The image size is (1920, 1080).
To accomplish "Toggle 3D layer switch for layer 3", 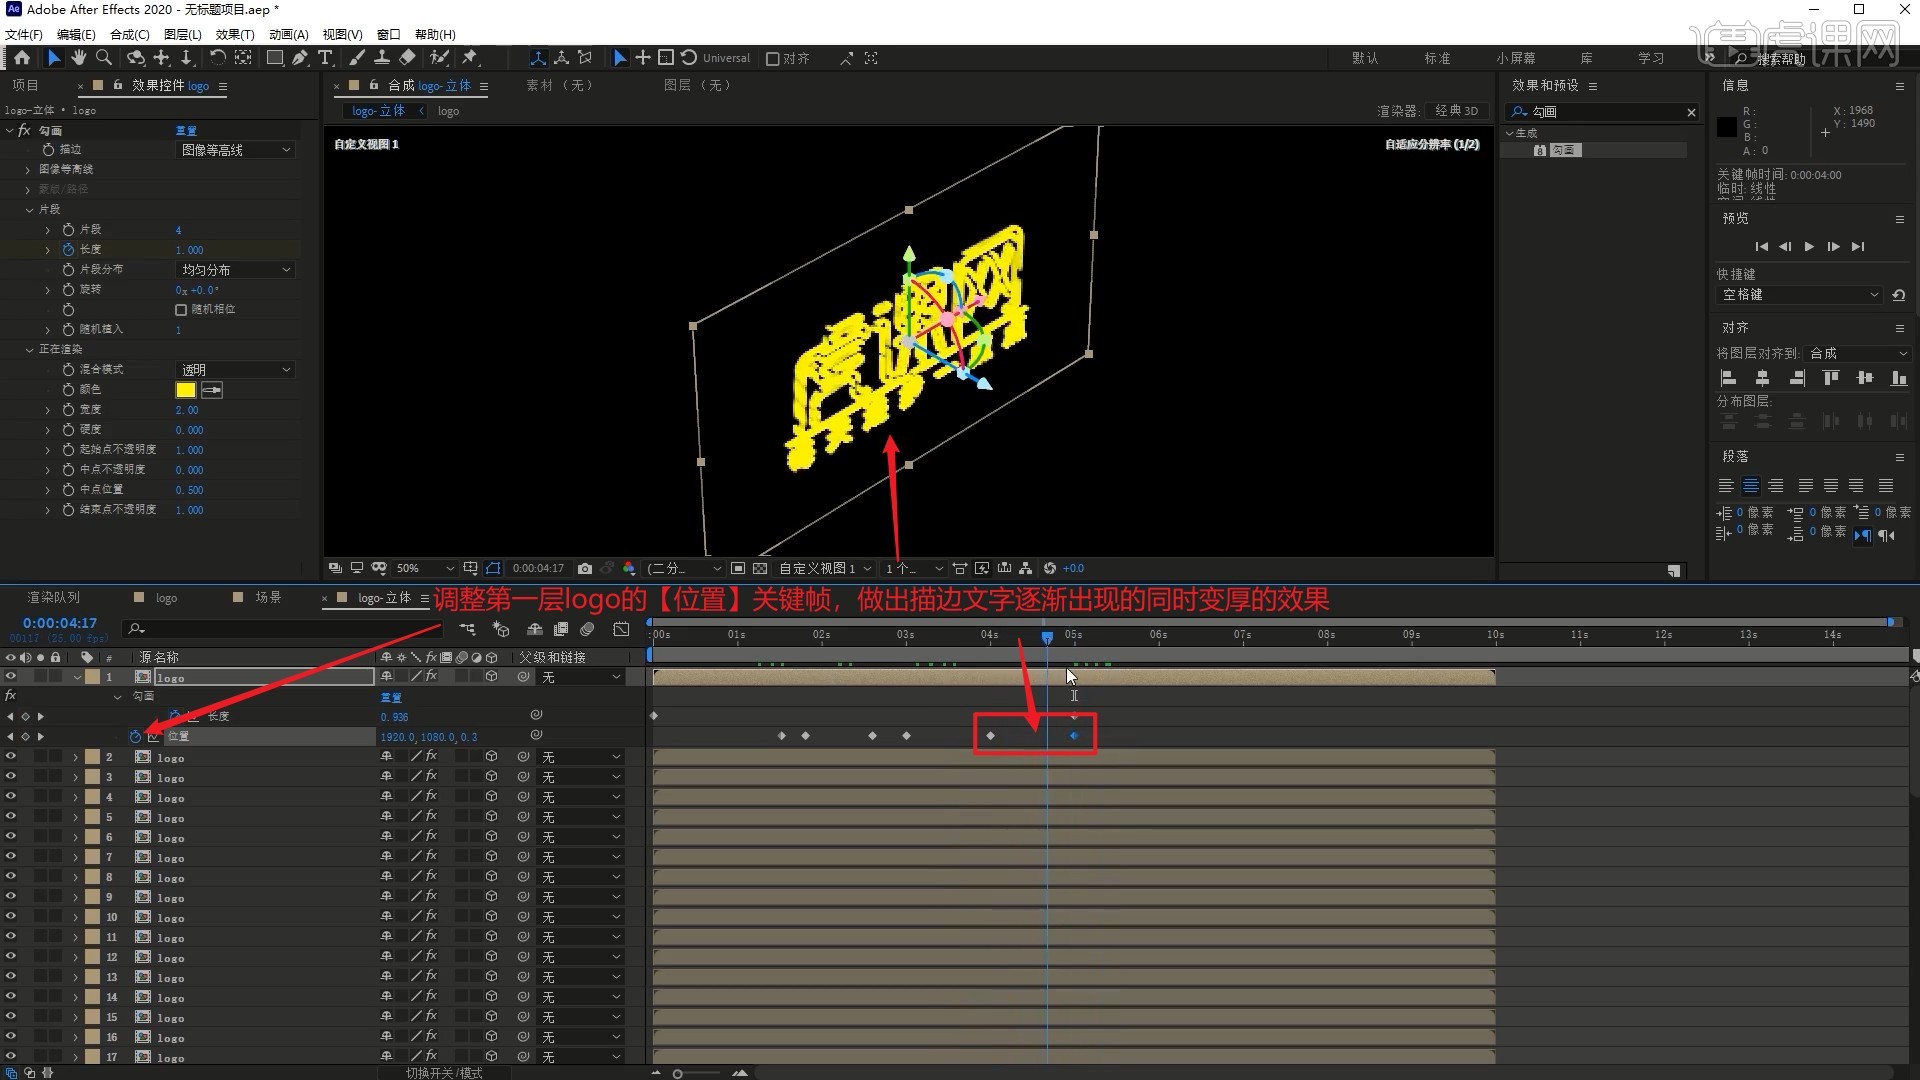I will (x=491, y=777).
